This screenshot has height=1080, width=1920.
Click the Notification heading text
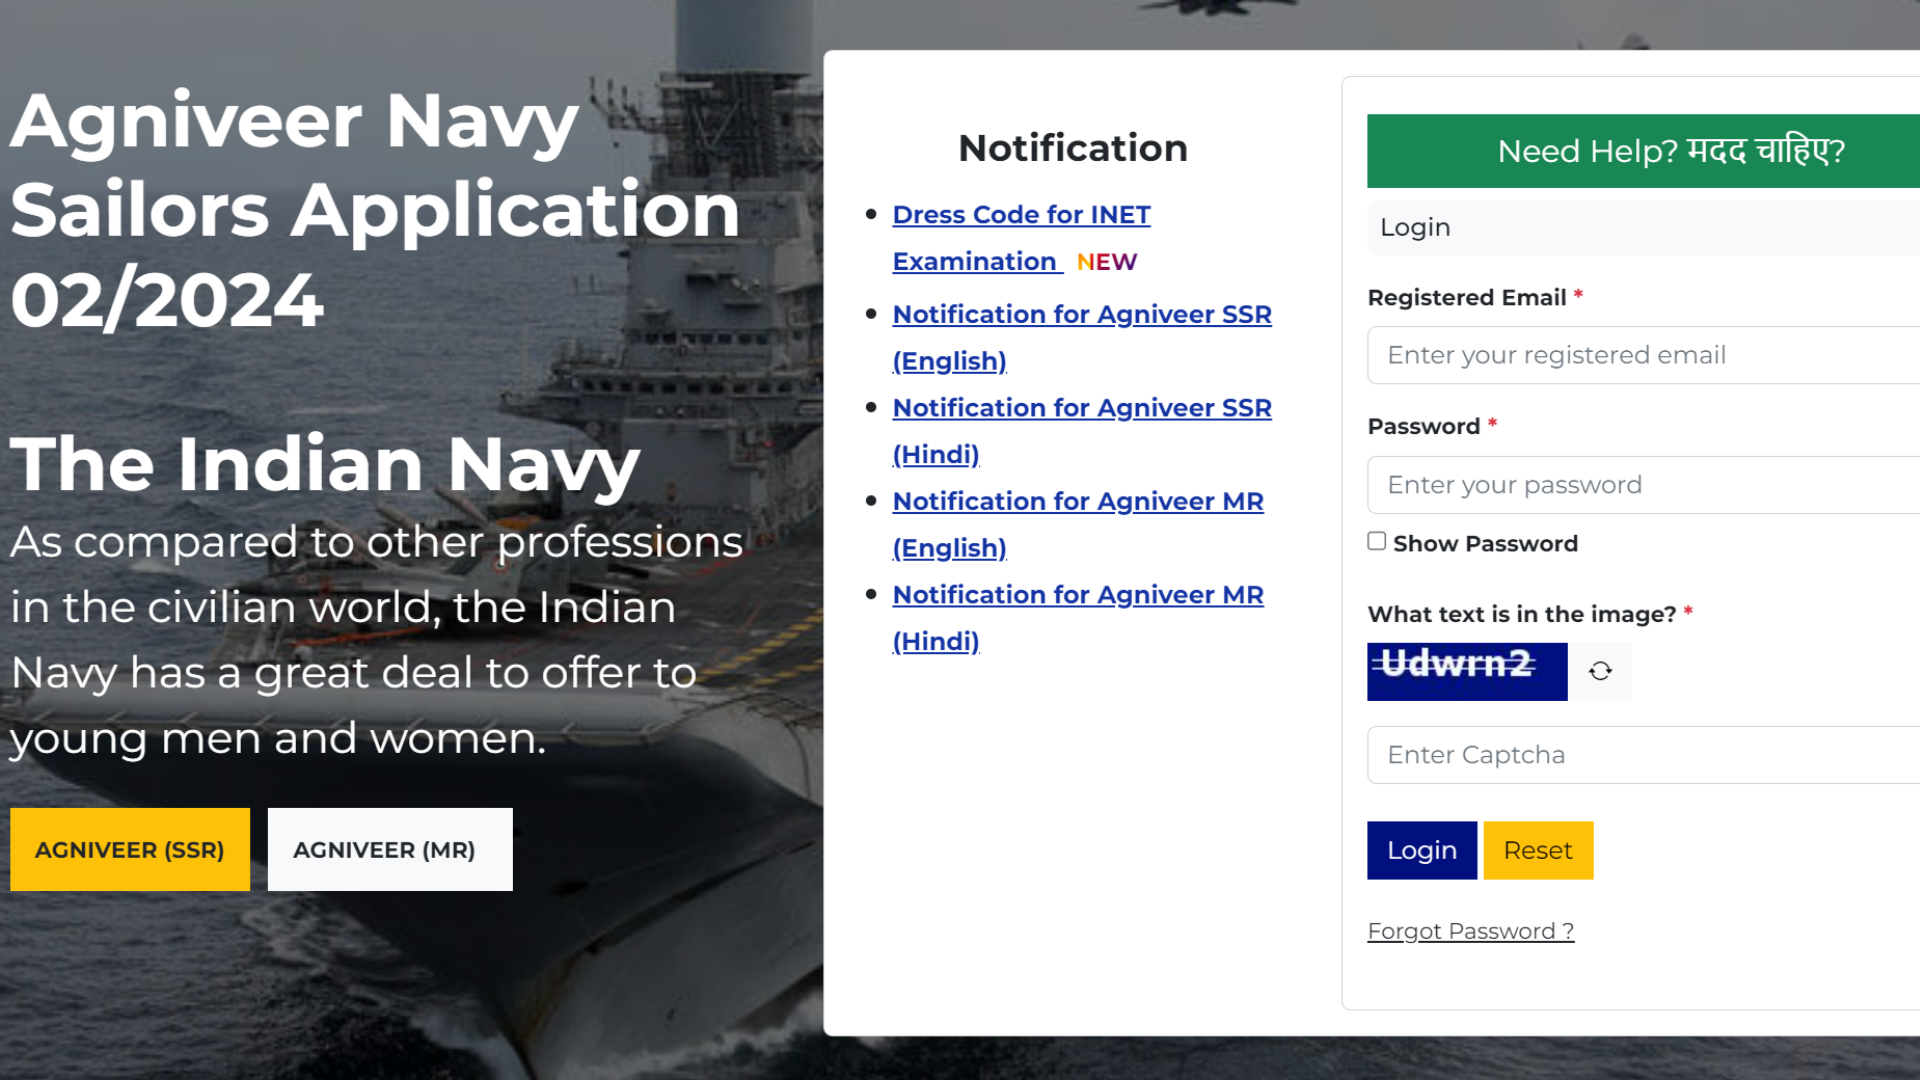(x=1073, y=148)
